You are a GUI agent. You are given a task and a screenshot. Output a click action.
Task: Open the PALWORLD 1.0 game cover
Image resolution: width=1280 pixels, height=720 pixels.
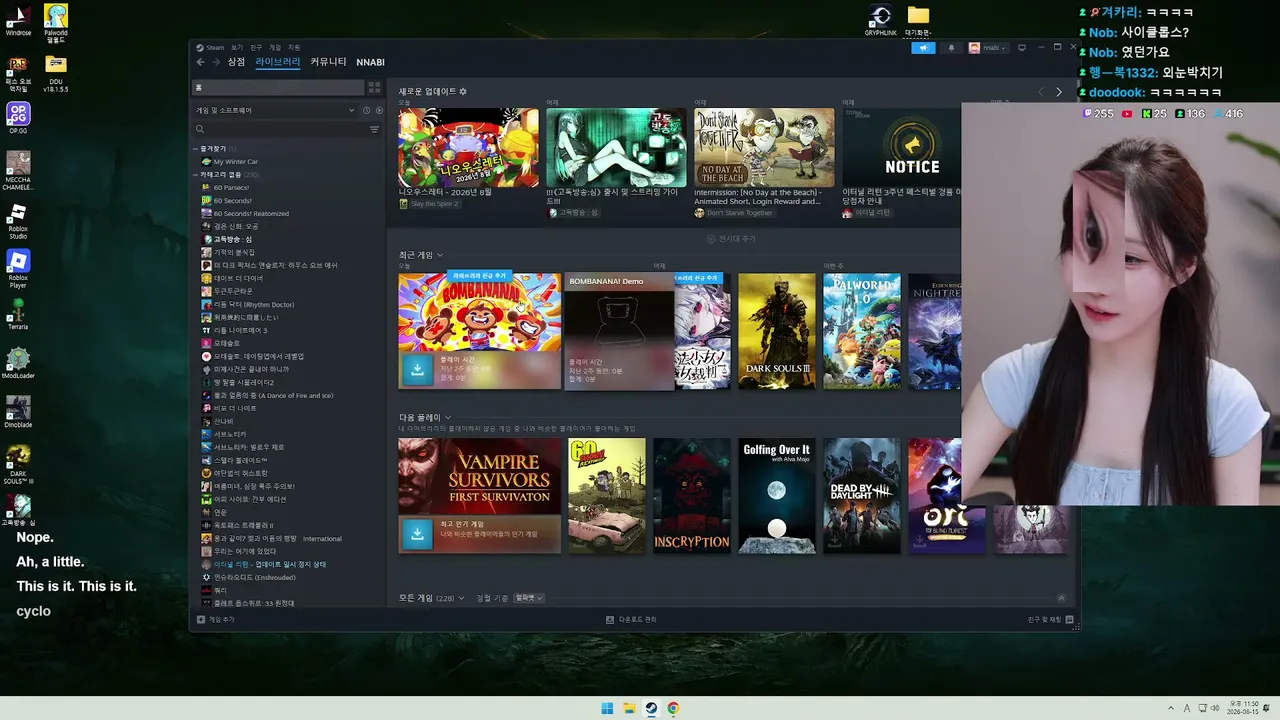click(x=862, y=331)
